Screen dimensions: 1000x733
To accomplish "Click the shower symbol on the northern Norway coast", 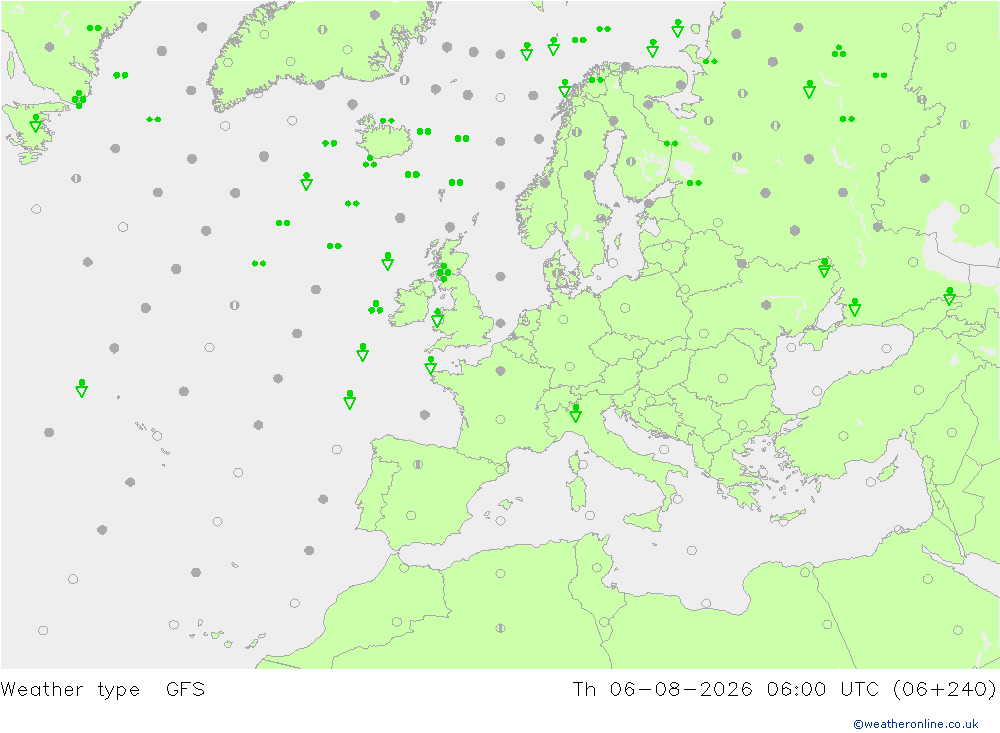I will (x=564, y=88).
